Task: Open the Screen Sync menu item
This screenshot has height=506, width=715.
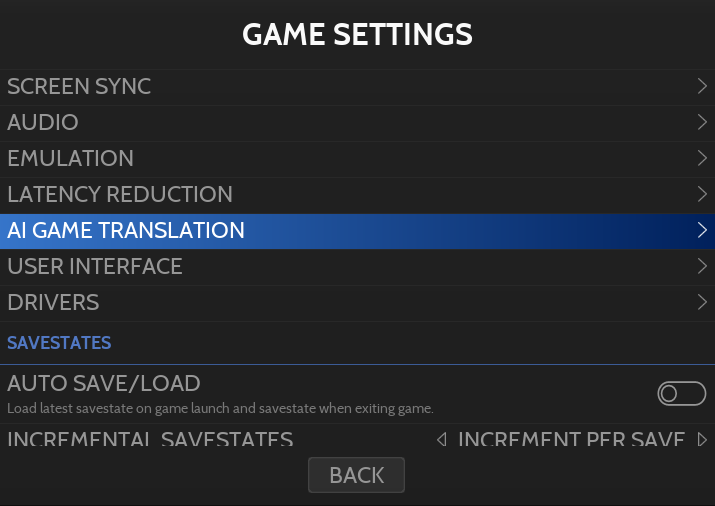Action: 79,86
